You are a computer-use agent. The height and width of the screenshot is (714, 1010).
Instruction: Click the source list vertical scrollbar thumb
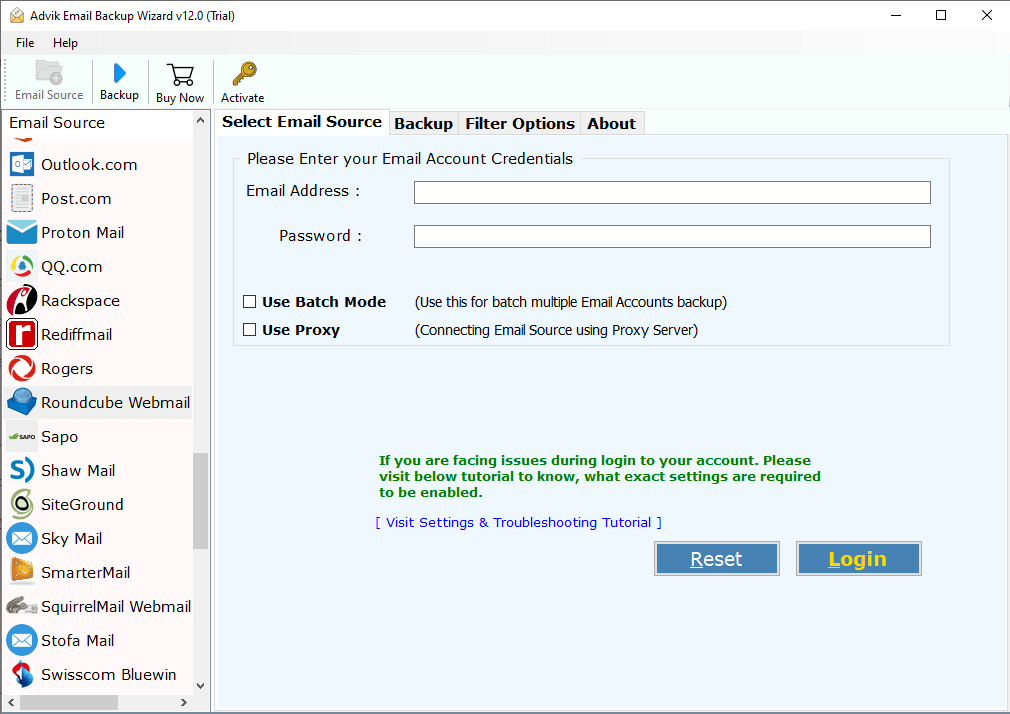[x=200, y=501]
